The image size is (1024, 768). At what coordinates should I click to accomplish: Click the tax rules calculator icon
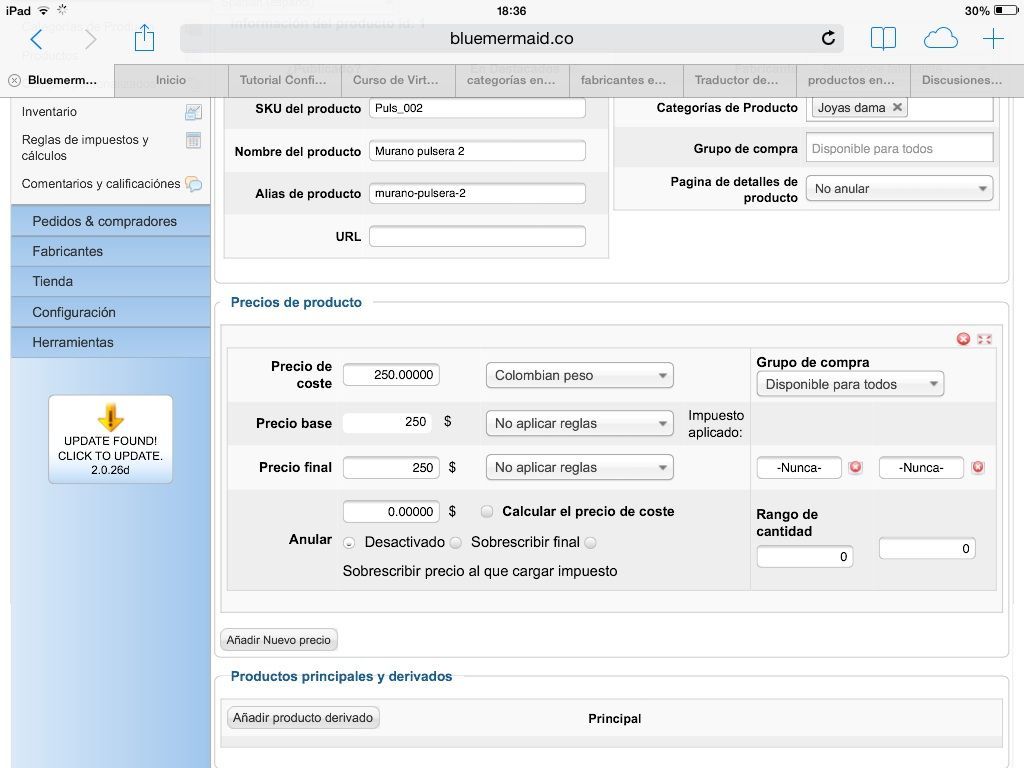[193, 140]
